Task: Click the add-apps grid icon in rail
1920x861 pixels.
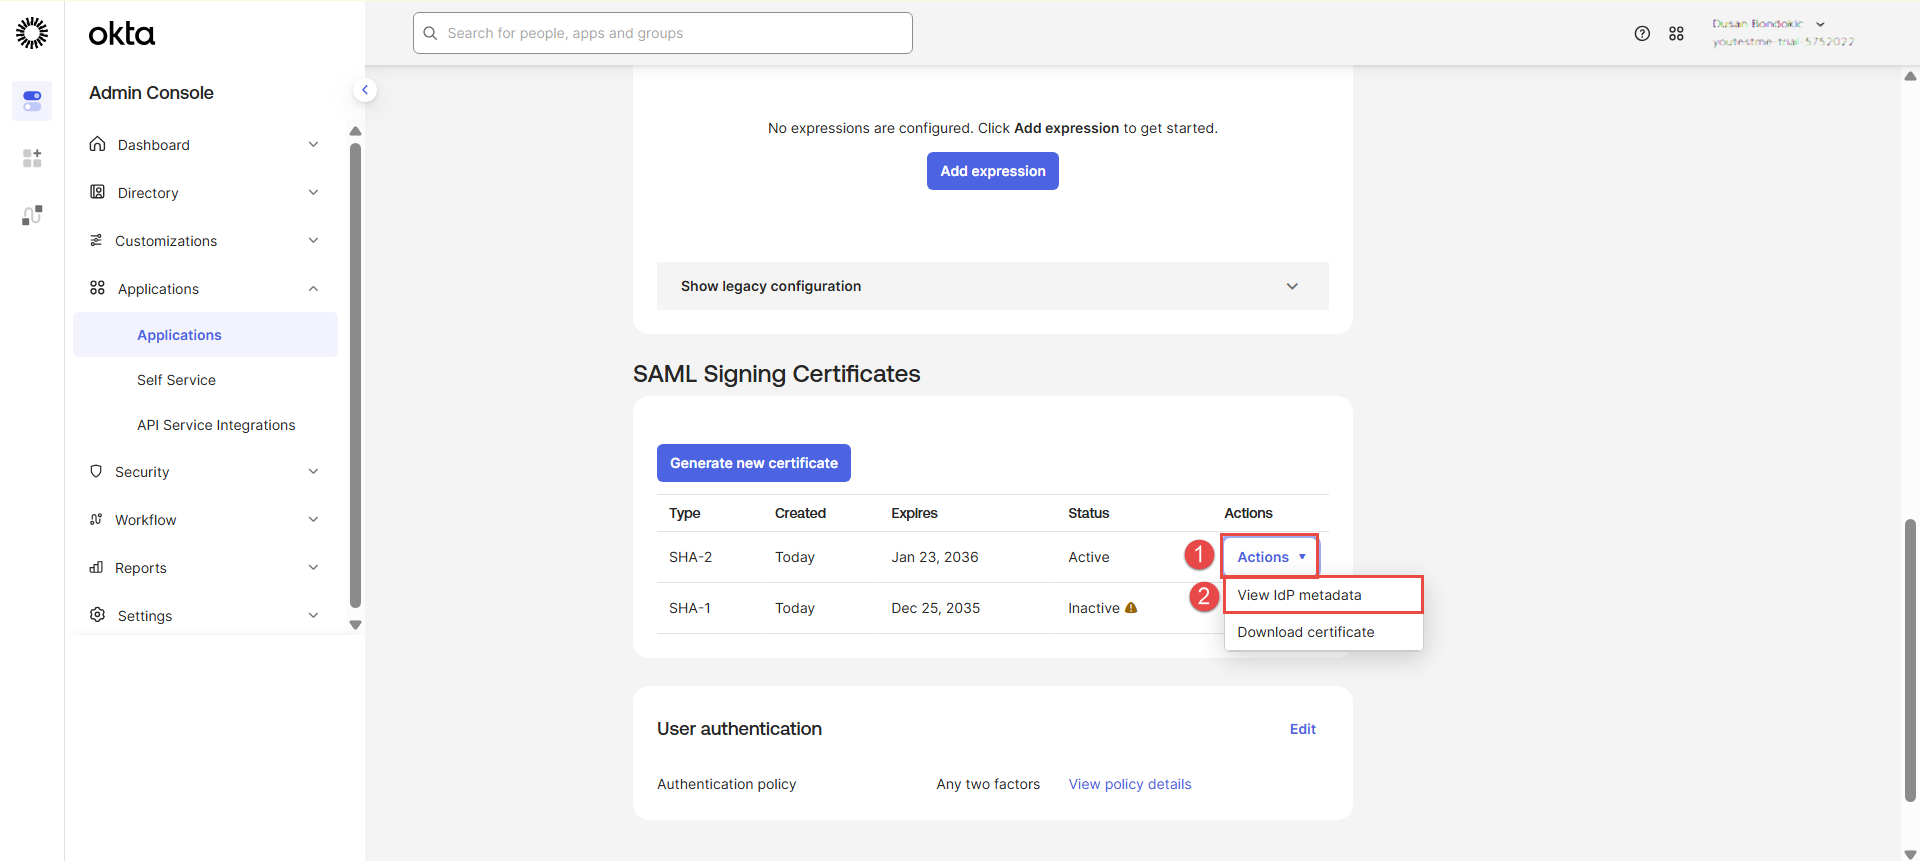Action: [x=32, y=158]
